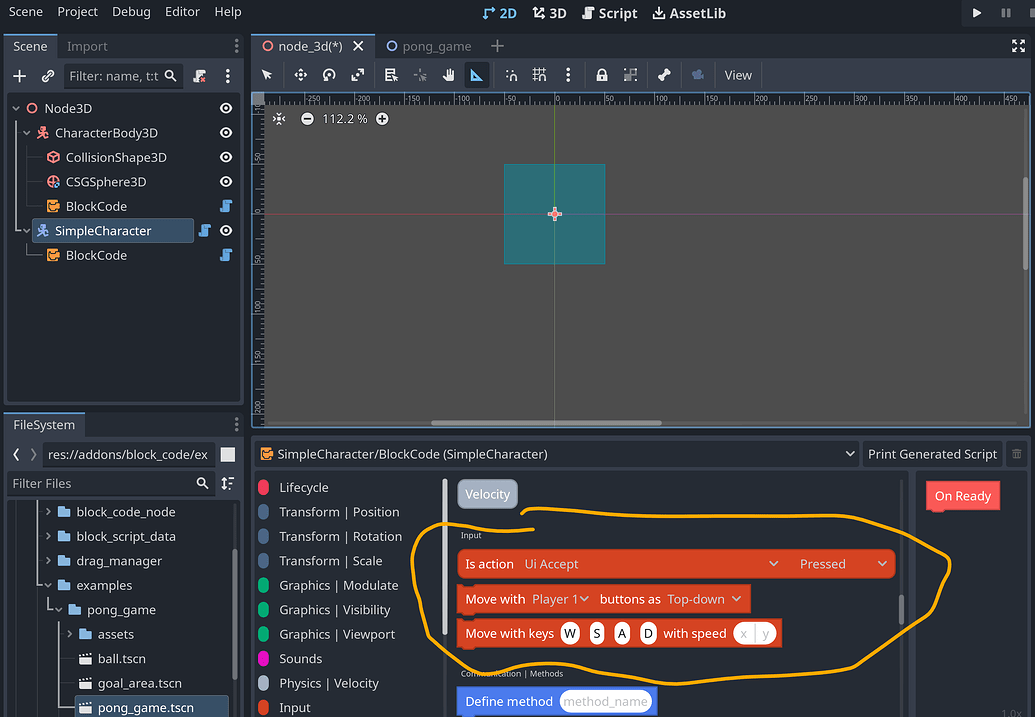Switch to Script workspace
1035x717 pixels.
(x=609, y=13)
